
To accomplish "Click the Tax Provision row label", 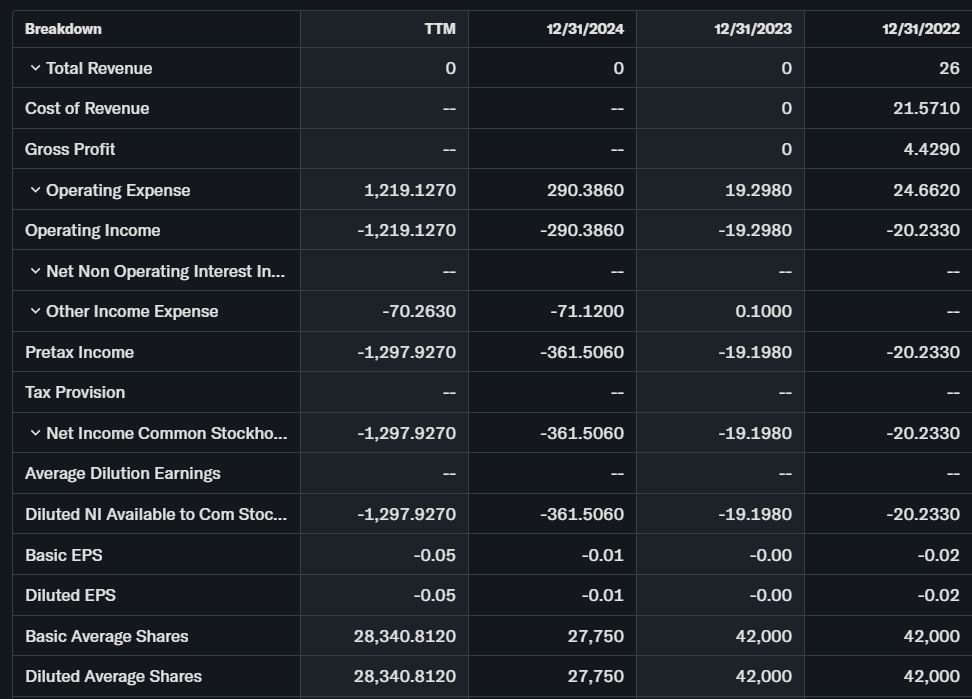I will click(75, 392).
